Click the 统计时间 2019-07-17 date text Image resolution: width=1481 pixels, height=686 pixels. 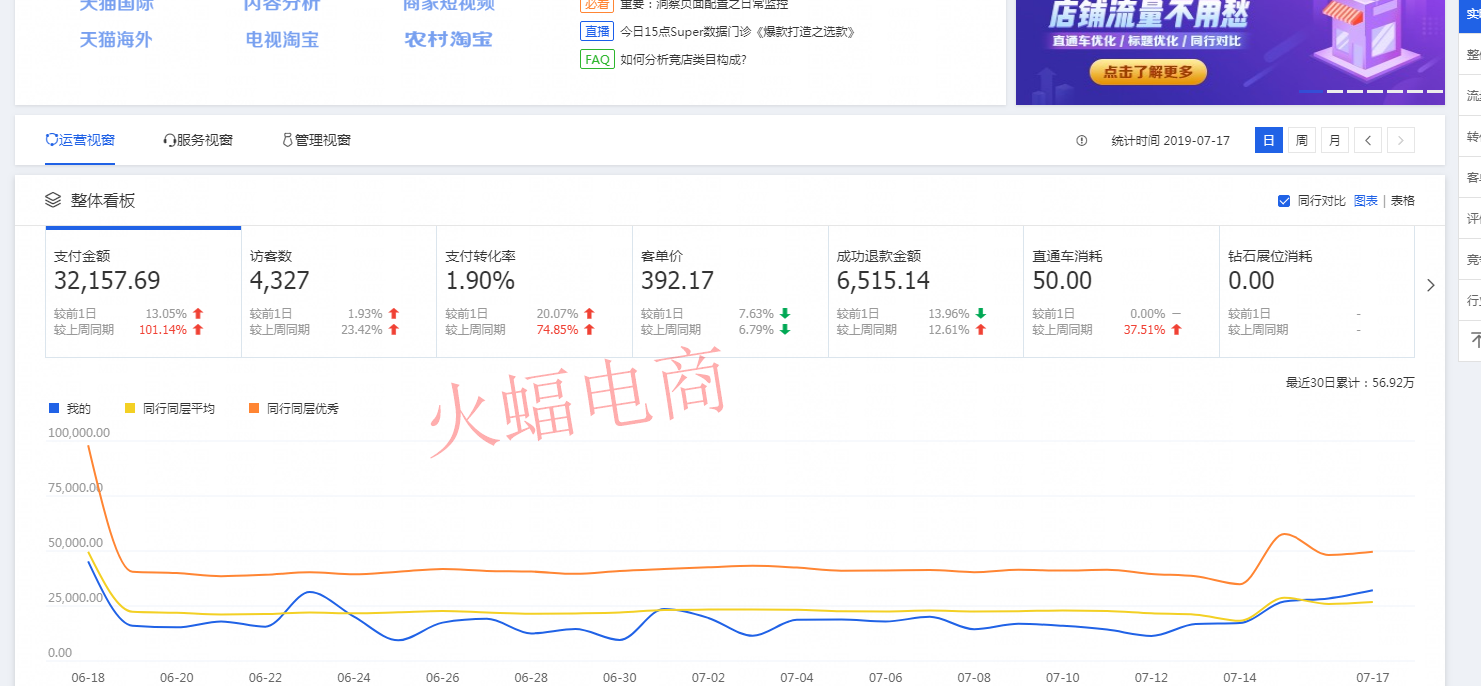(x=1170, y=141)
